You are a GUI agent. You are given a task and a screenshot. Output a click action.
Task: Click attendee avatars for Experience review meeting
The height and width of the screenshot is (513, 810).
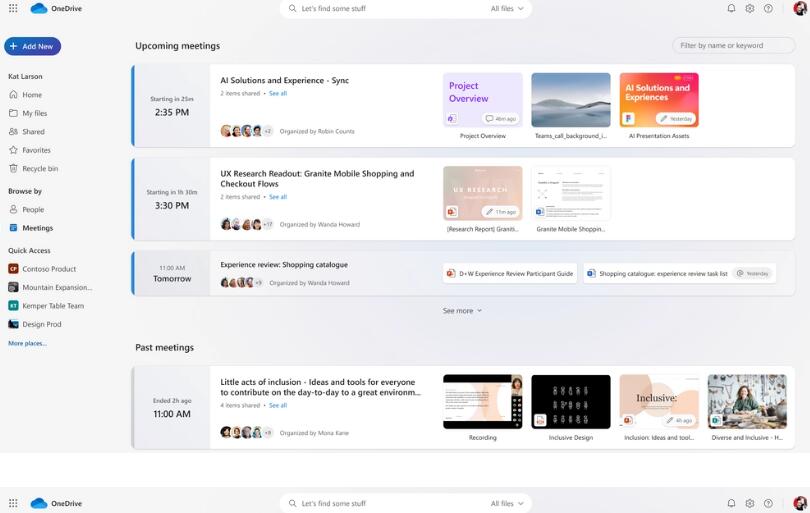coord(242,283)
